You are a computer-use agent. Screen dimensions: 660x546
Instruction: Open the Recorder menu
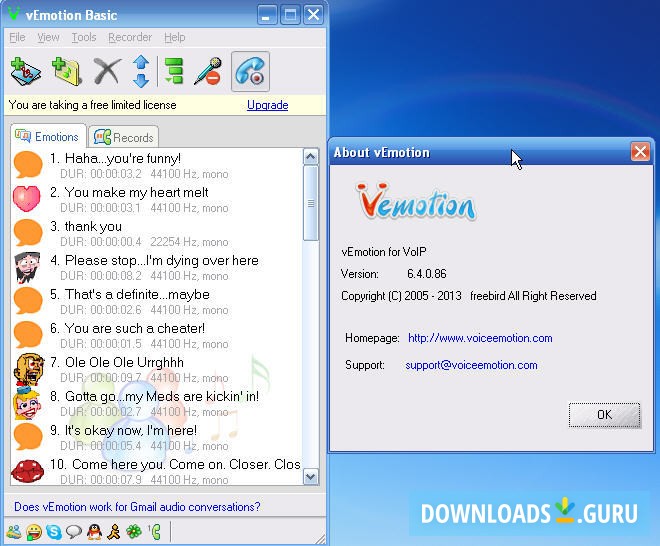click(x=130, y=37)
